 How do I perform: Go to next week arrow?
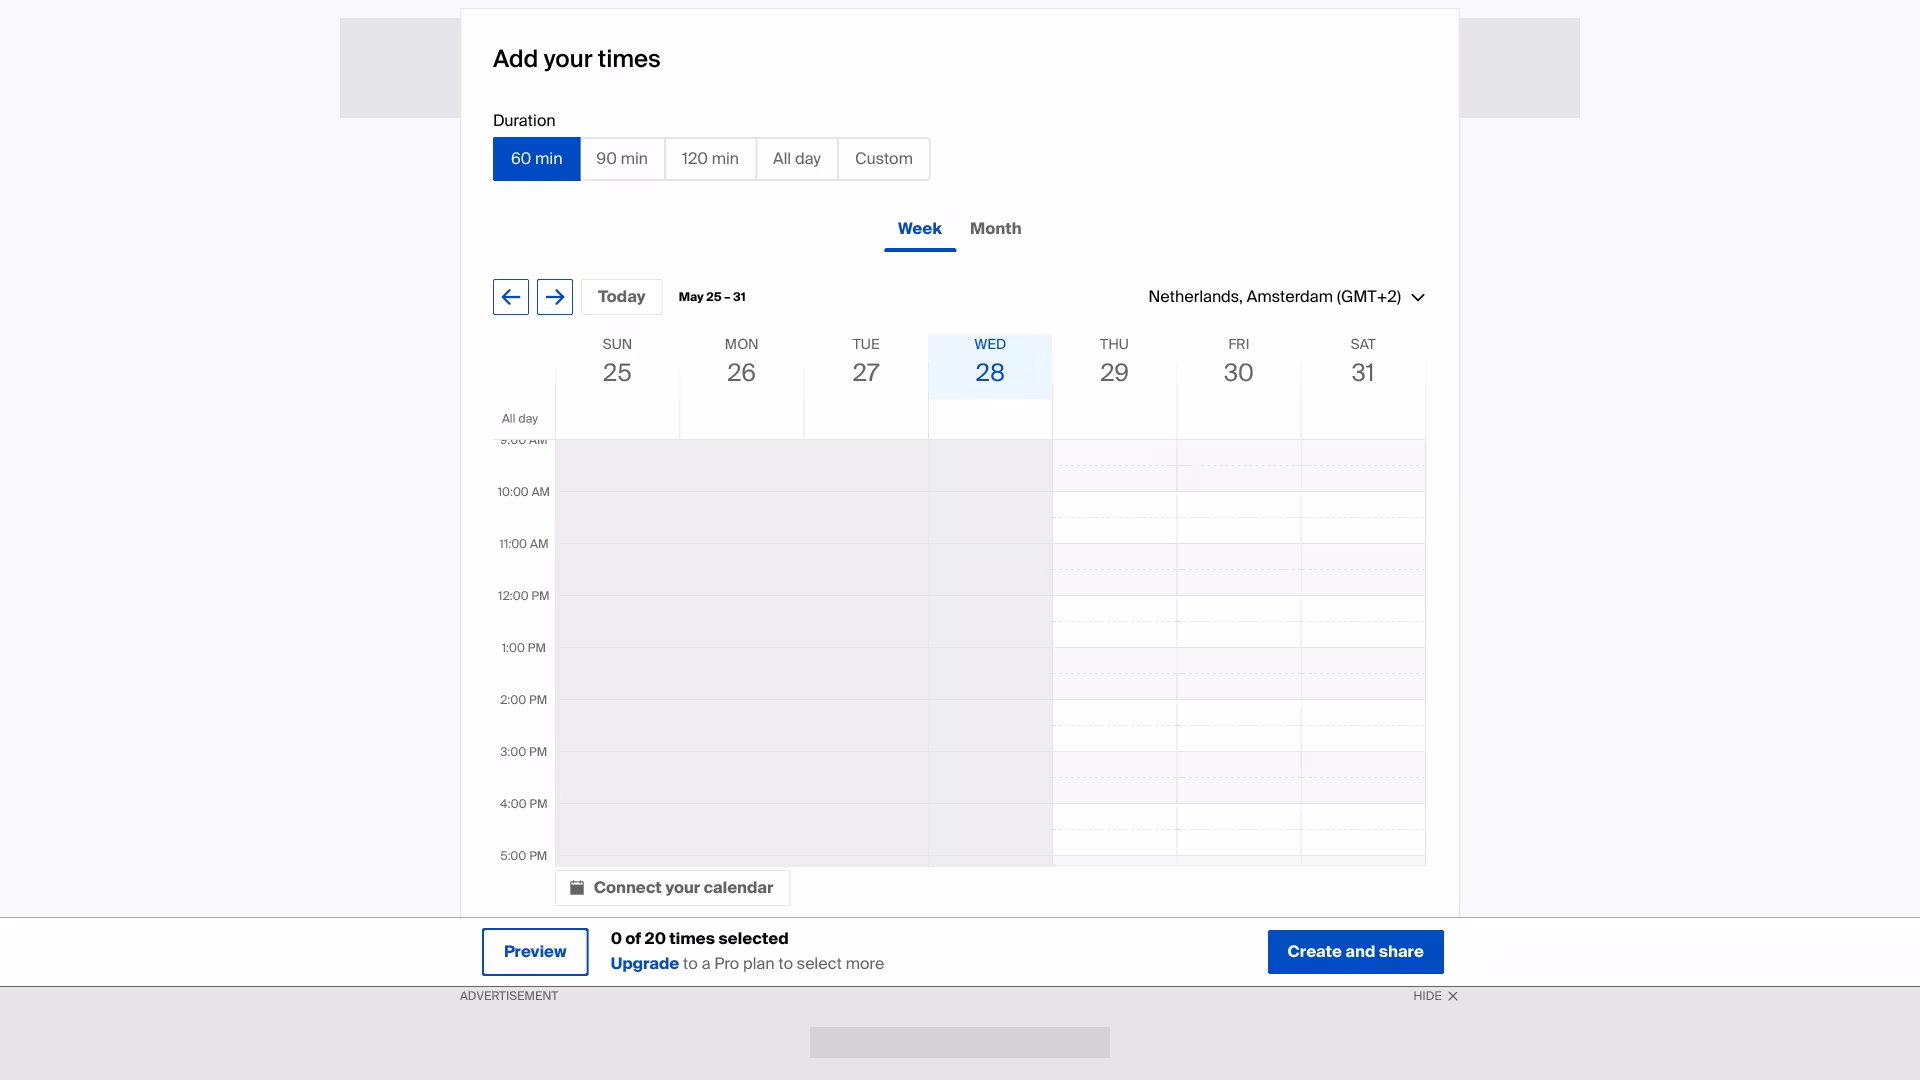(554, 297)
